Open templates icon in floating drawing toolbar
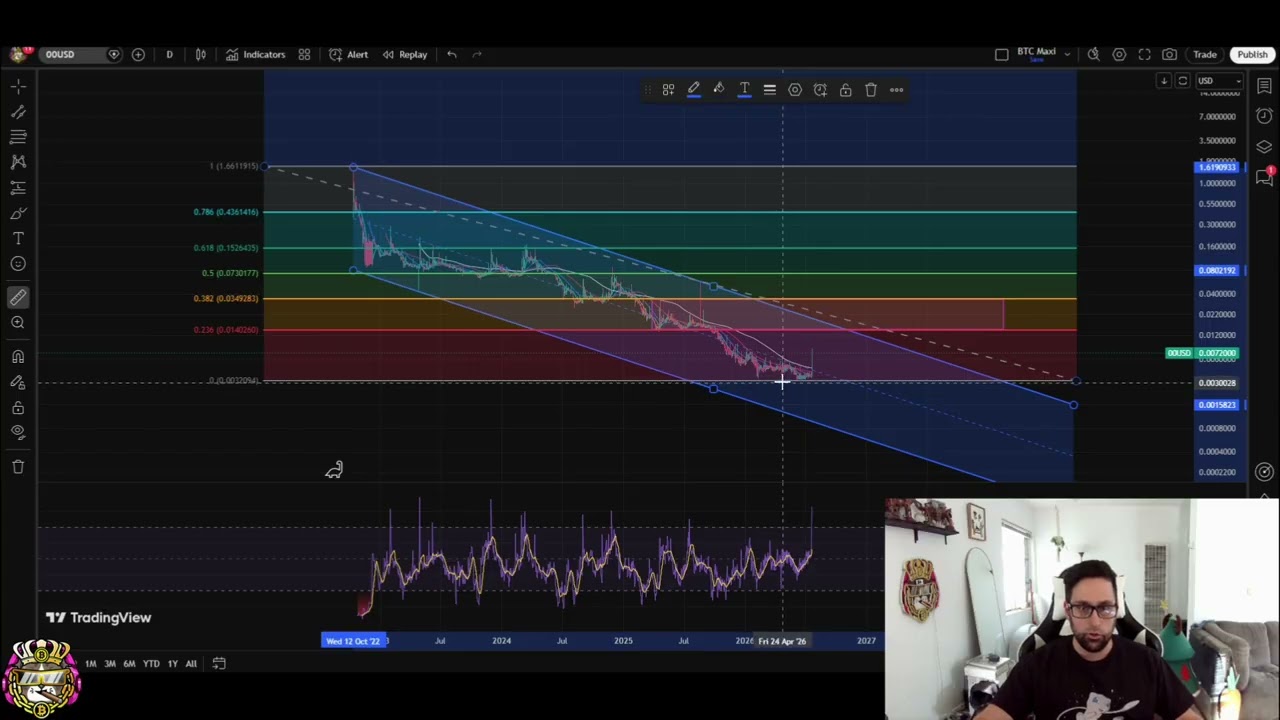This screenshot has width=1280, height=720. point(668,90)
